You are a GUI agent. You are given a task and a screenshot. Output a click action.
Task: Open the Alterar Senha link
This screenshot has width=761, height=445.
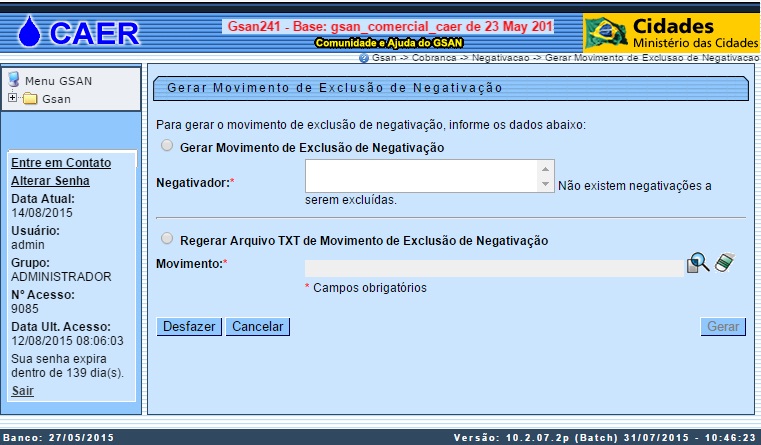click(x=50, y=181)
